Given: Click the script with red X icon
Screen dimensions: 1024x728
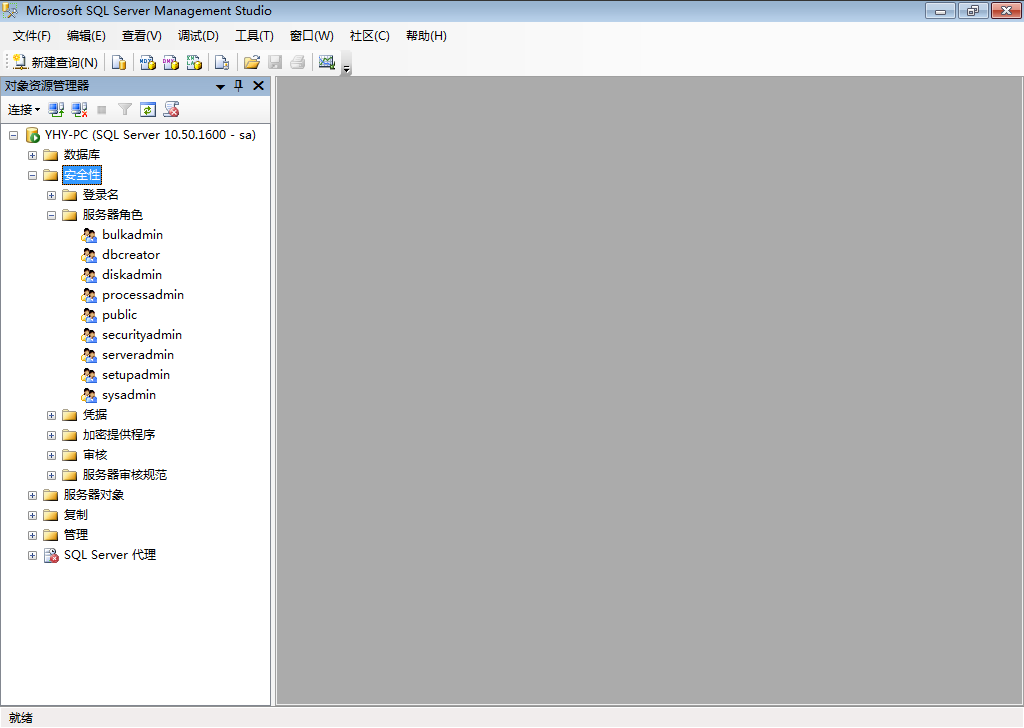Looking at the screenshot, I should coord(171,110).
